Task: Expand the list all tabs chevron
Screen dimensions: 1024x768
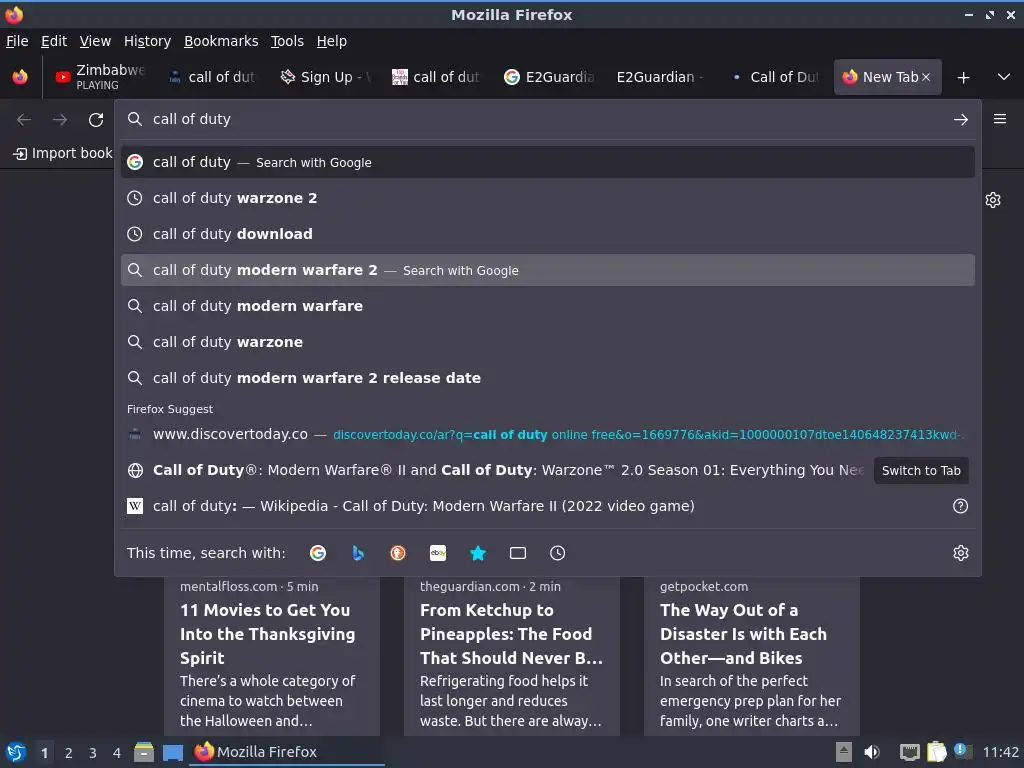Action: 1004,77
